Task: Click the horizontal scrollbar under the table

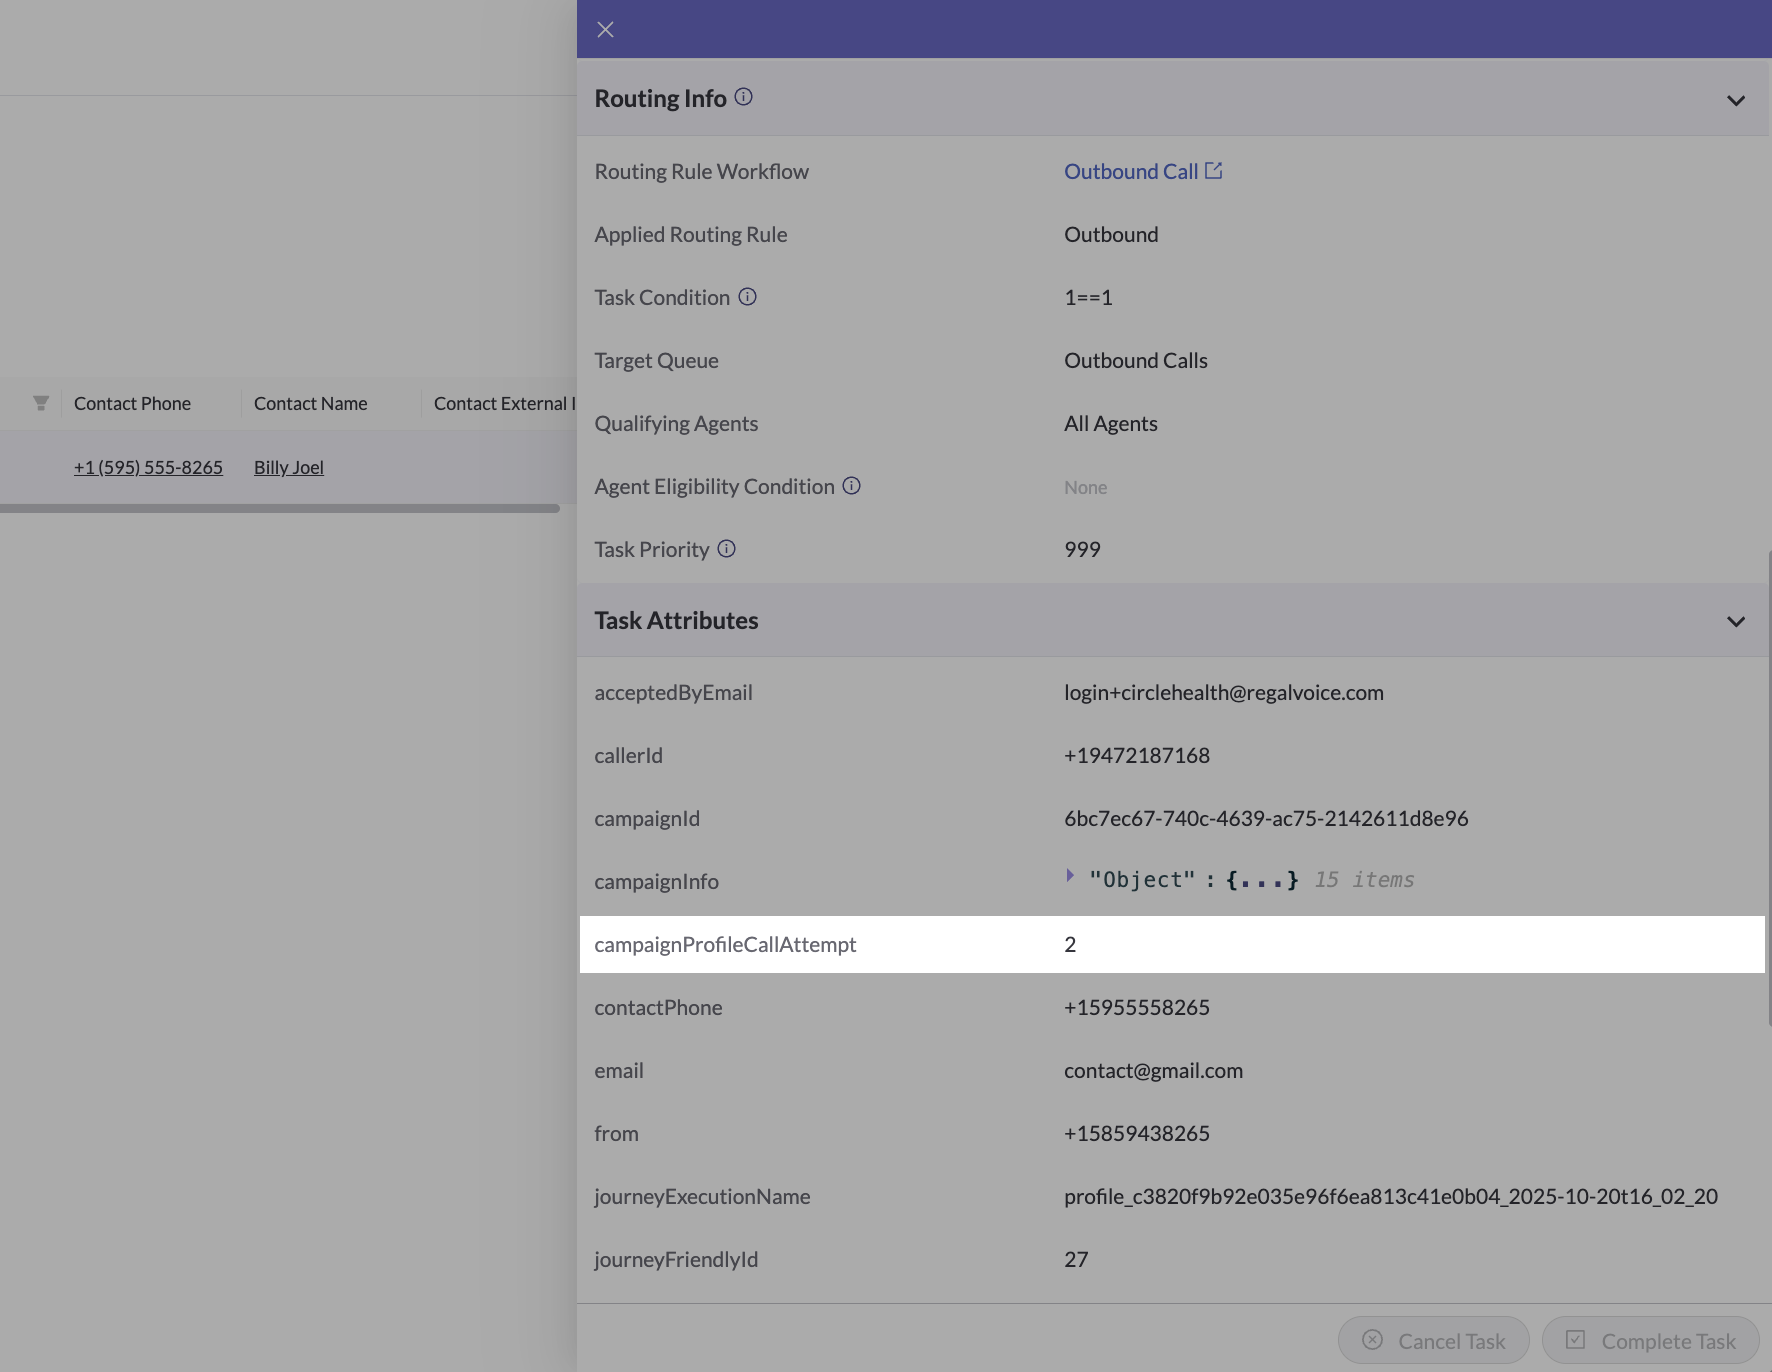Action: [280, 508]
